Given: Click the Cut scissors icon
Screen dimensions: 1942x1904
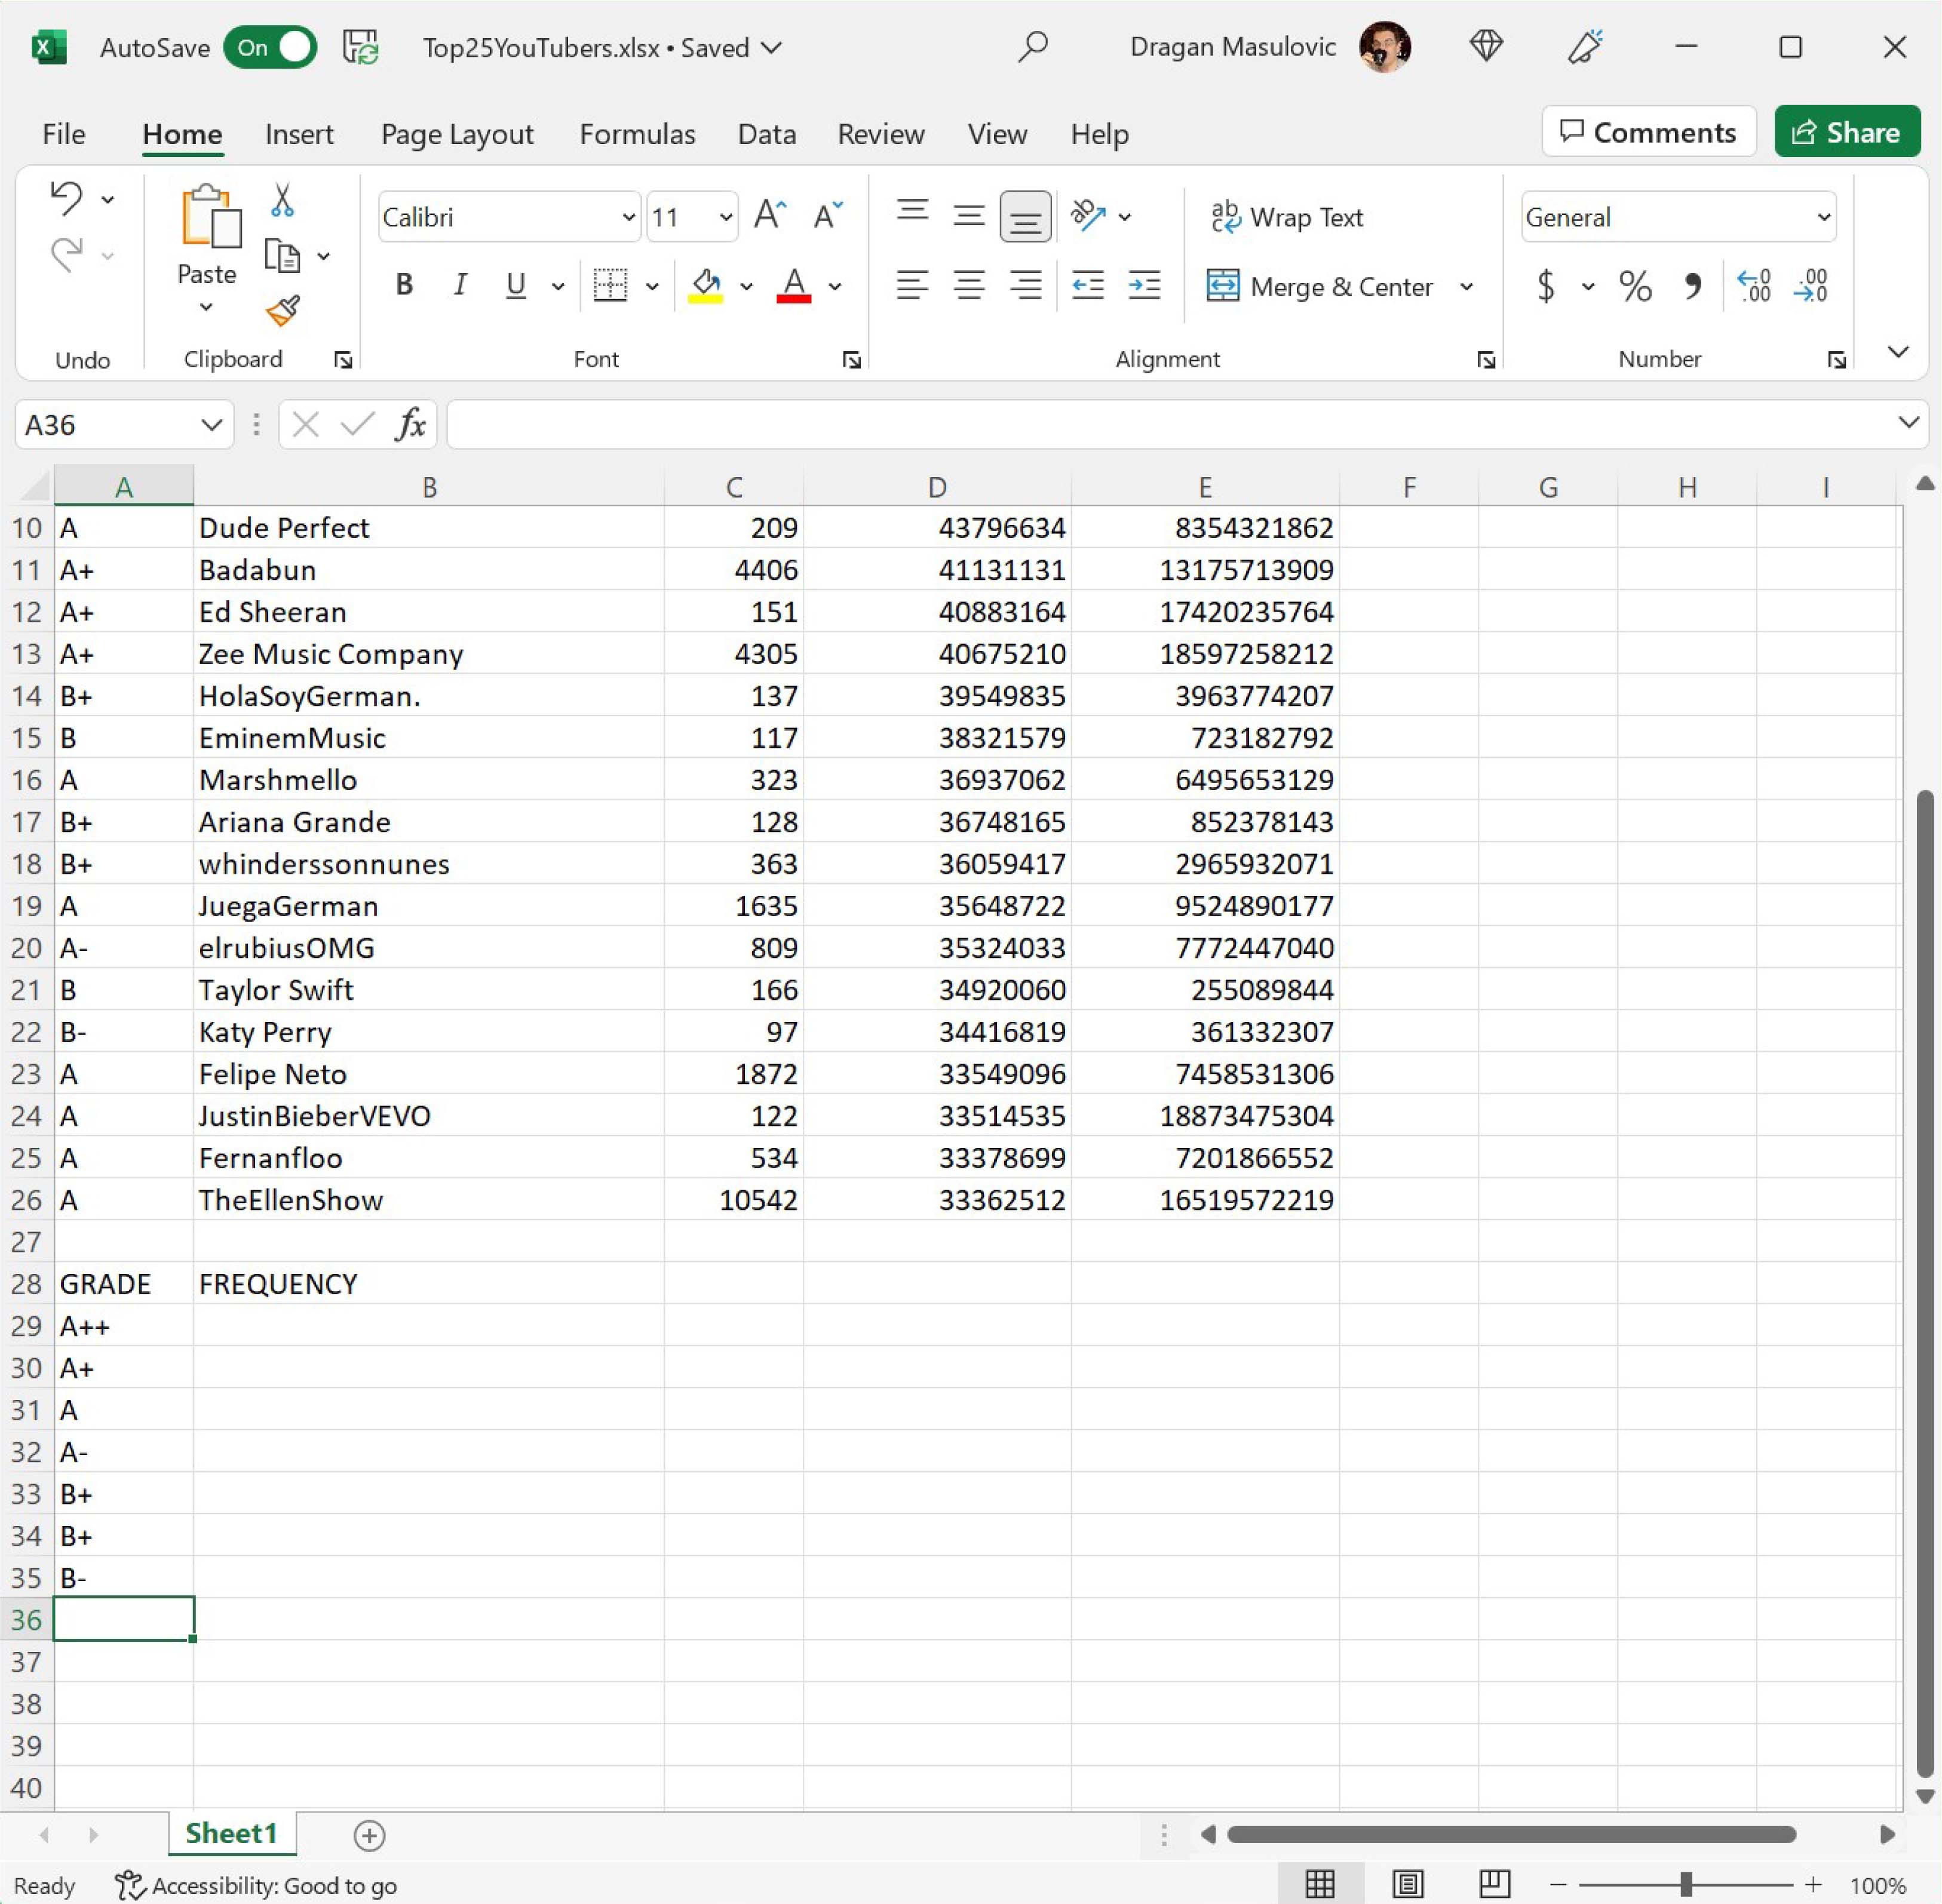Looking at the screenshot, I should [x=283, y=201].
